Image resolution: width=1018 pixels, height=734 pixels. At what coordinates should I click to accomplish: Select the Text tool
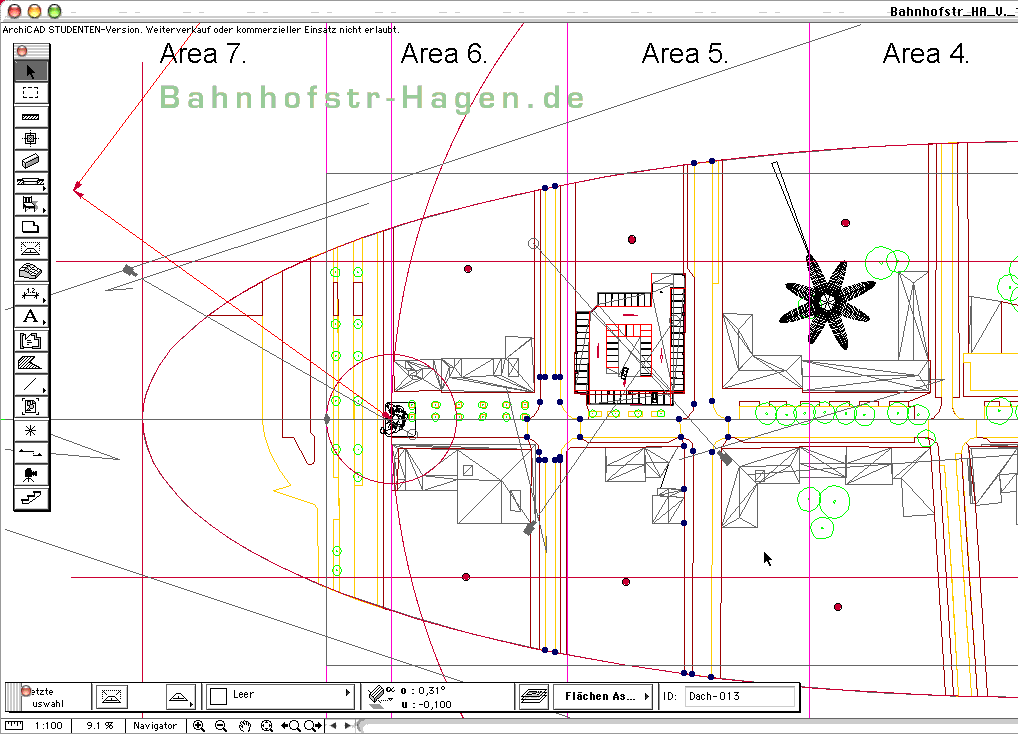pyautogui.click(x=30, y=317)
